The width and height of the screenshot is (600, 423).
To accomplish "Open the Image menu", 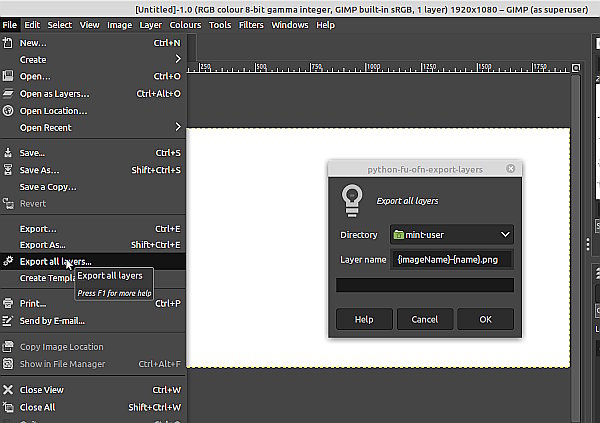I will (x=119, y=25).
